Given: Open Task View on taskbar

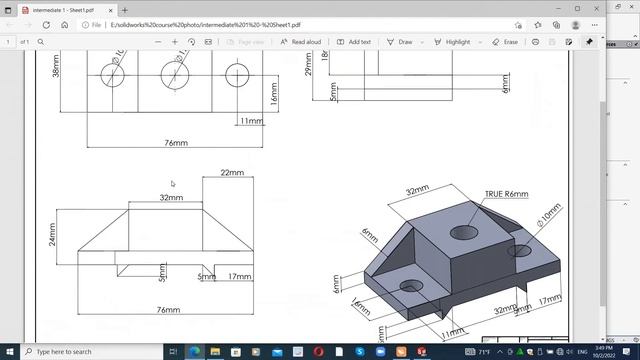Looking at the screenshot, I should [x=173, y=351].
